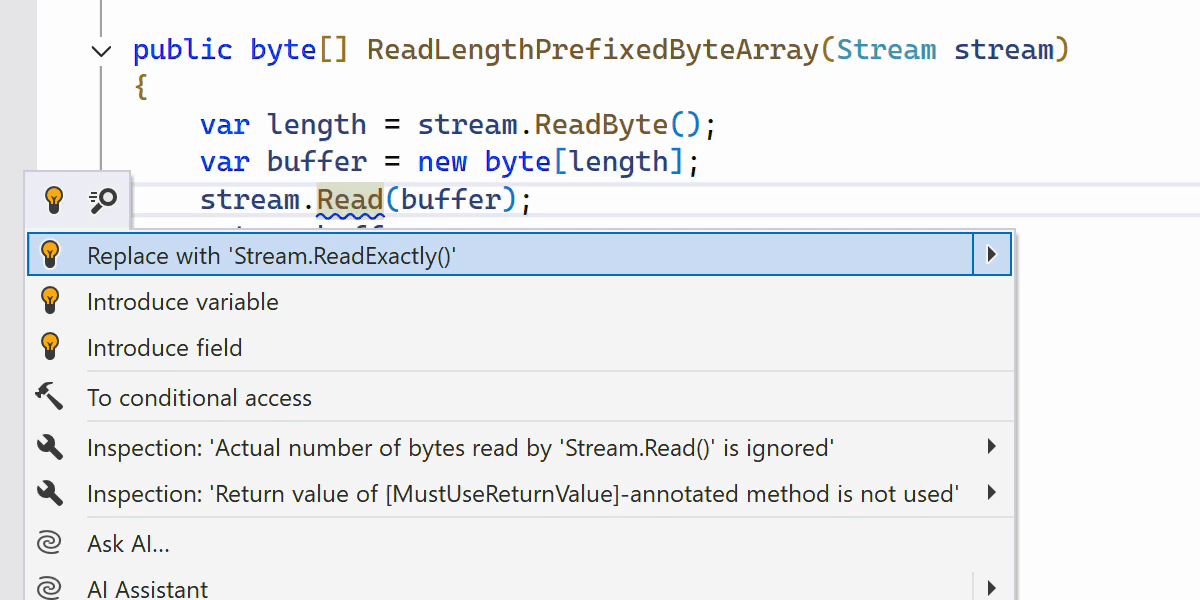Expand arrow of 'Actual number of bytes read' inspection
Viewport: 1200px width, 600px height.
[991, 447]
